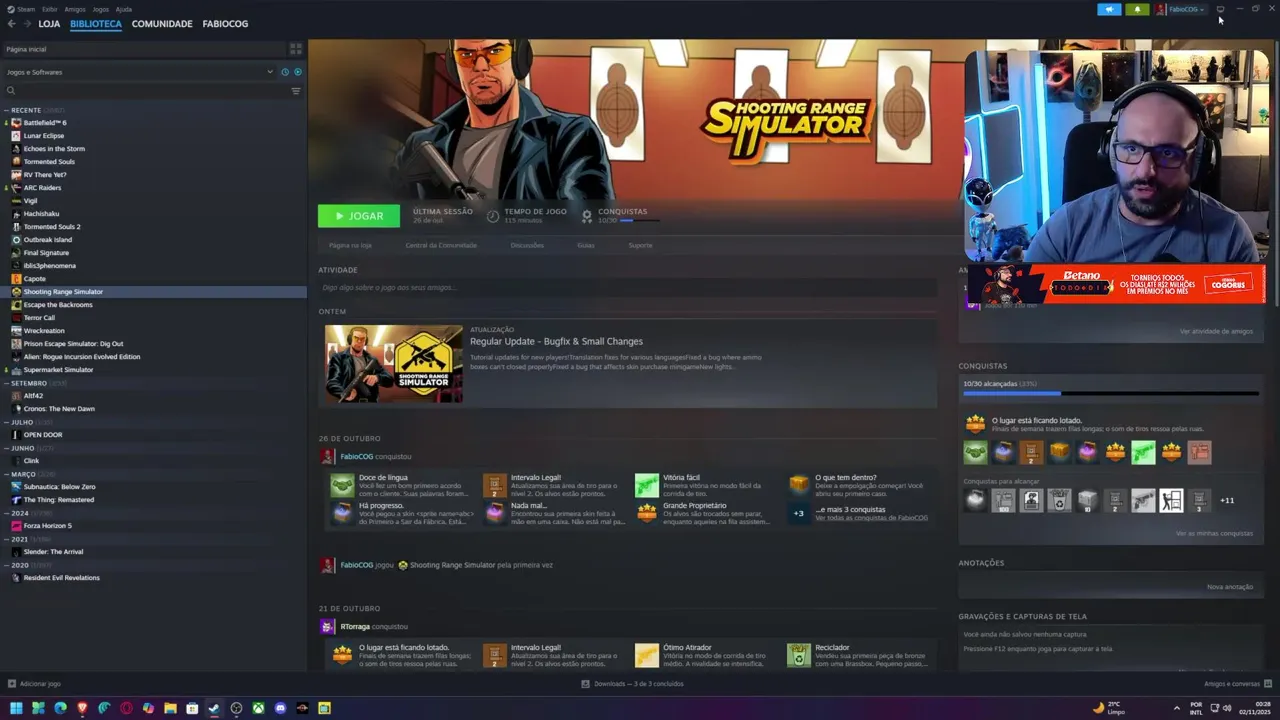
Task: Open grid view of library collections
Action: [x=295, y=48]
